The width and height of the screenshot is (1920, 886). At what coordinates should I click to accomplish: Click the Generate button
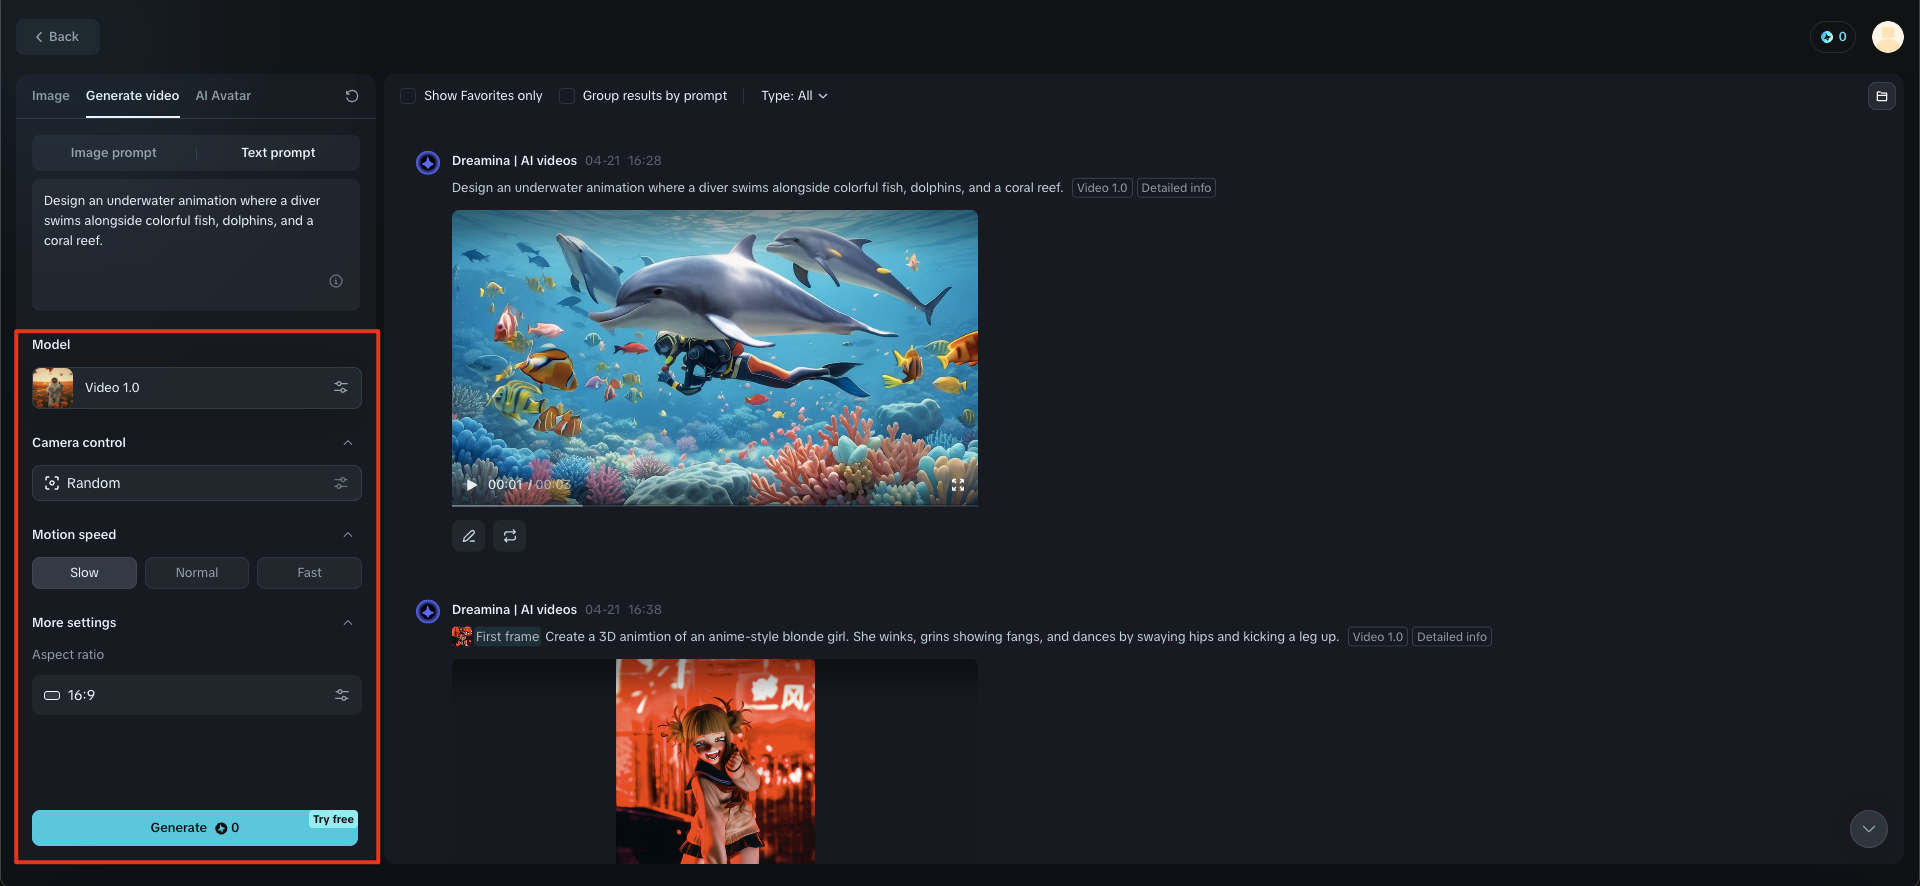tap(195, 828)
